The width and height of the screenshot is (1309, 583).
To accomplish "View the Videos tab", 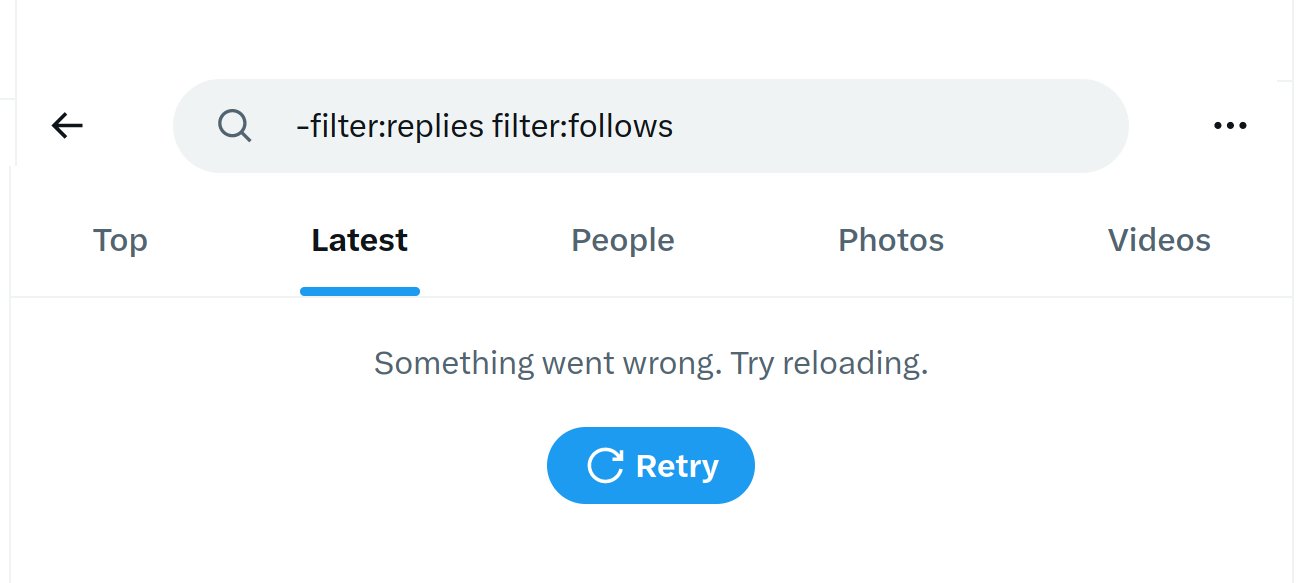I will 1159,240.
